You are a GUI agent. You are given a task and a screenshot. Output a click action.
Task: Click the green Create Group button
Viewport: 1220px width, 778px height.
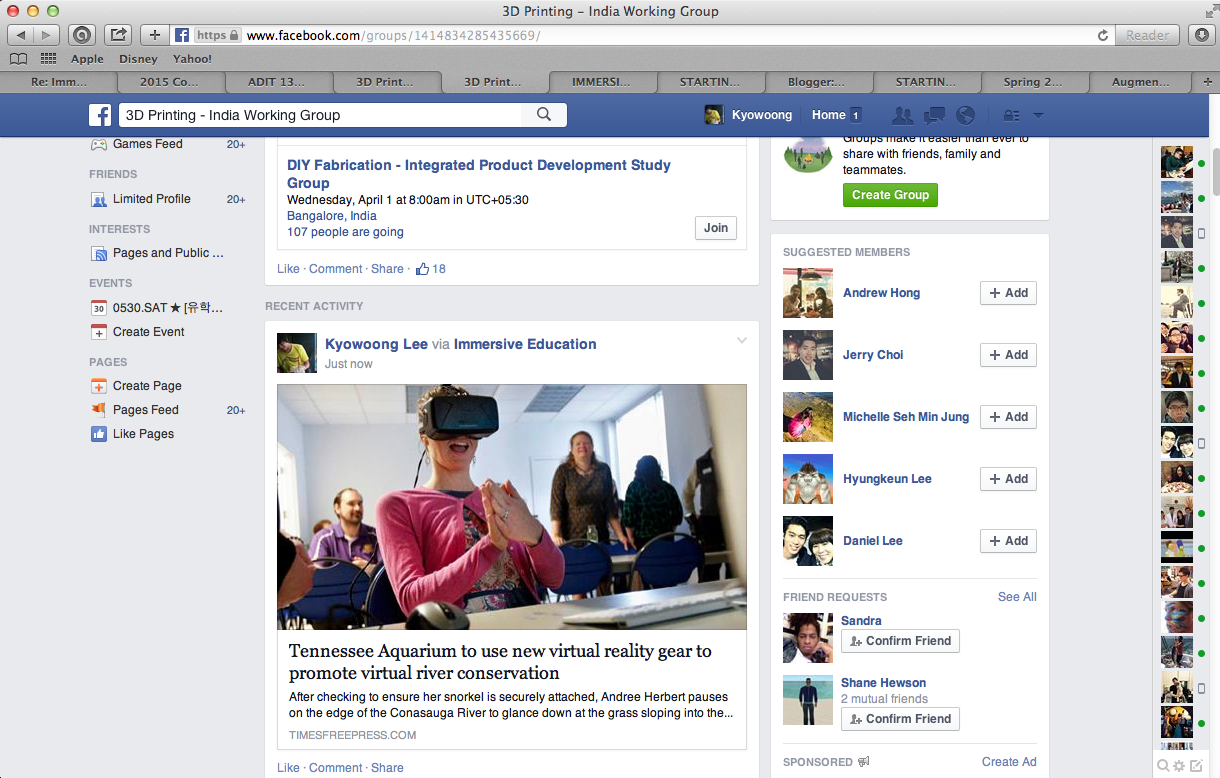point(890,195)
